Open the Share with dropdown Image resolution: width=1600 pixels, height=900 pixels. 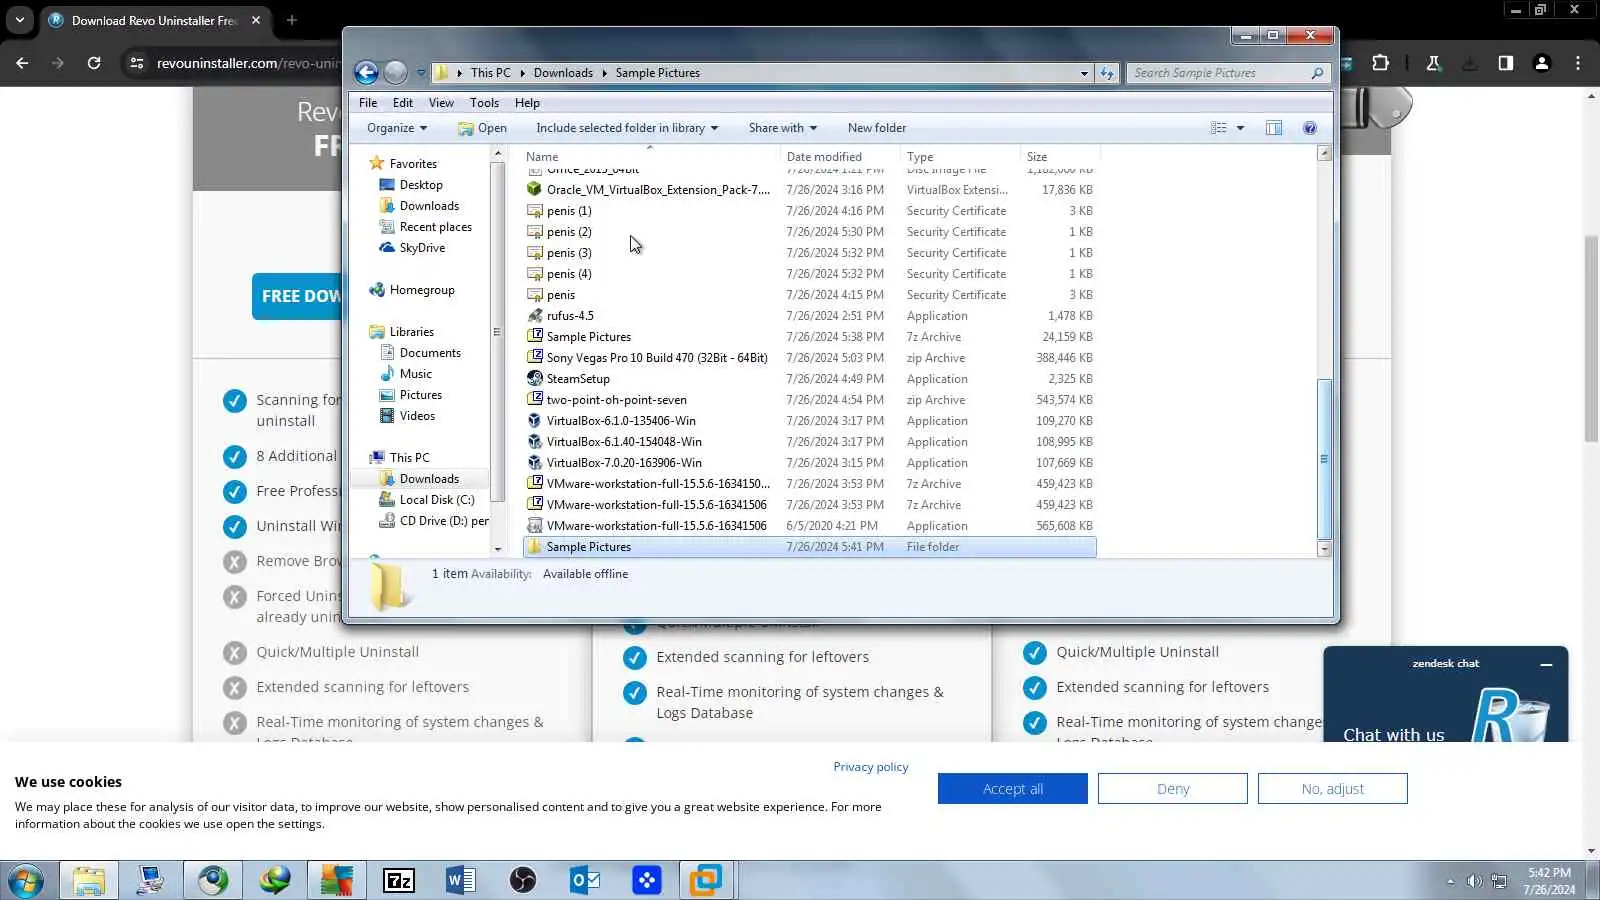pos(783,128)
